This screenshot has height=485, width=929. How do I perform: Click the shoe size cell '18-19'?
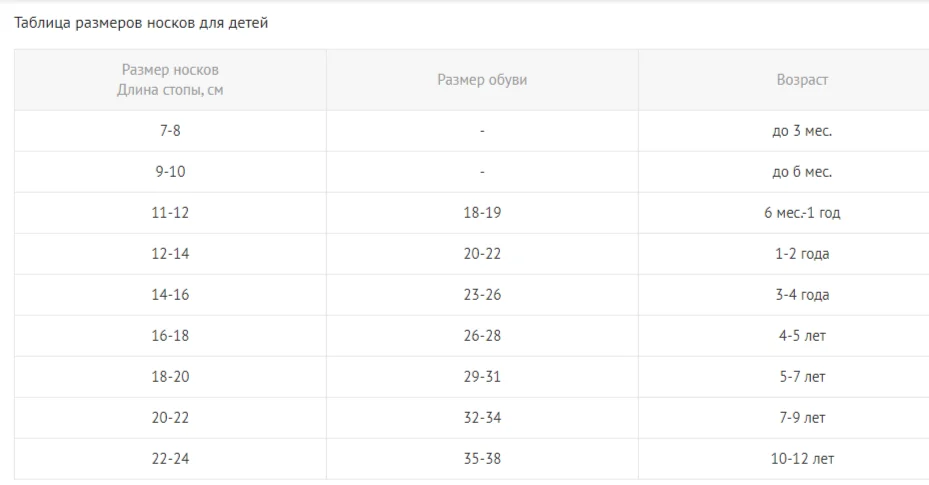coord(482,213)
